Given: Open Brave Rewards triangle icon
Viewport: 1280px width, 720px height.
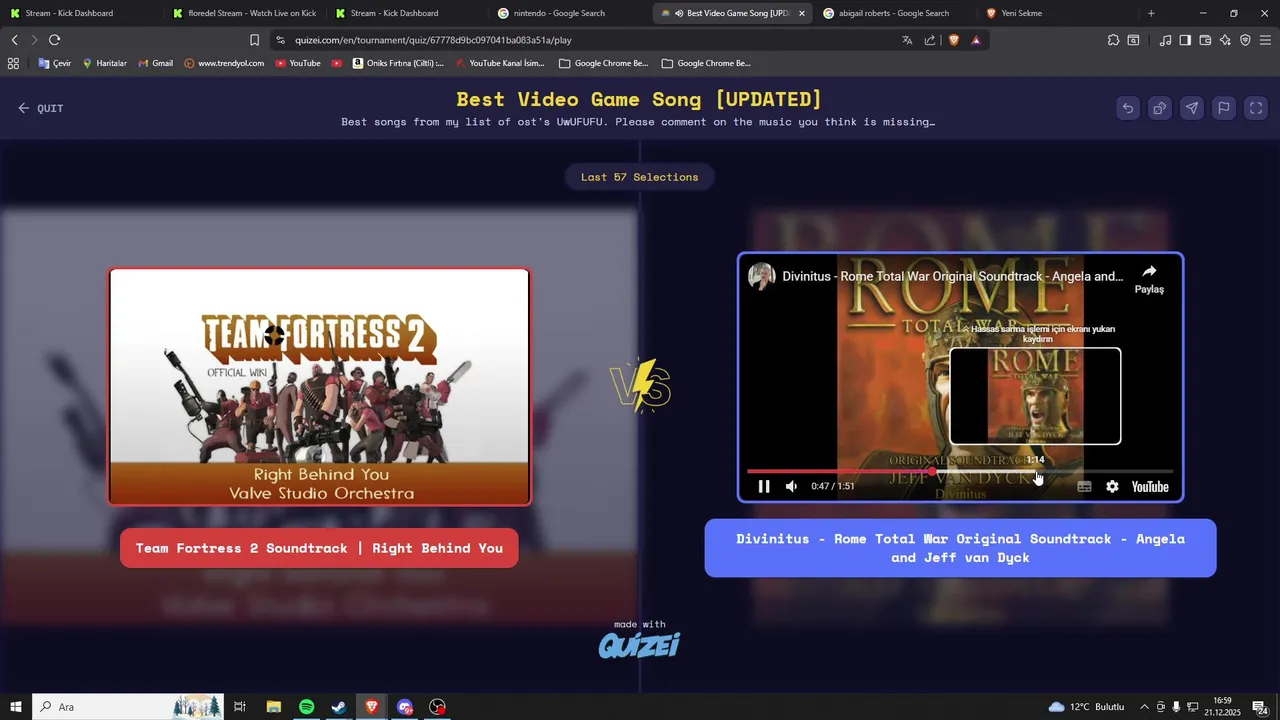Looking at the screenshot, I should 975,40.
